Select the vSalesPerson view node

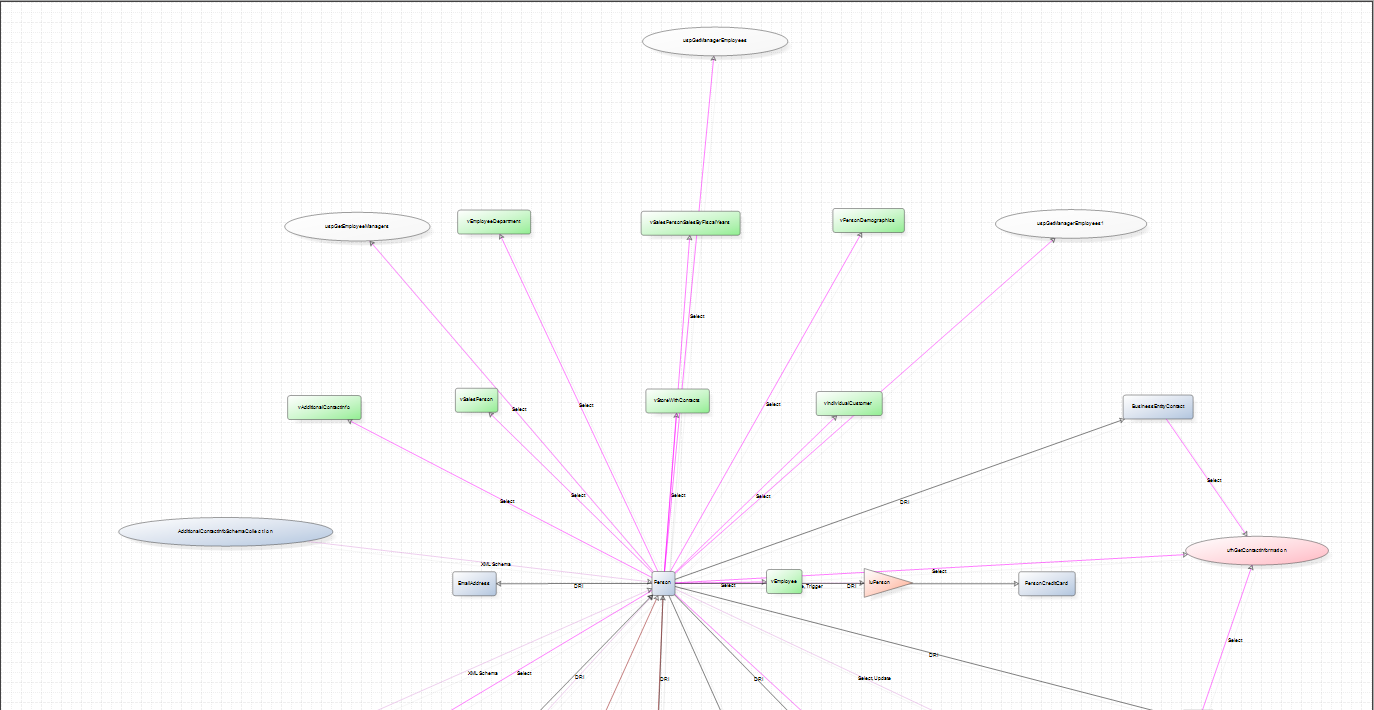coord(476,399)
